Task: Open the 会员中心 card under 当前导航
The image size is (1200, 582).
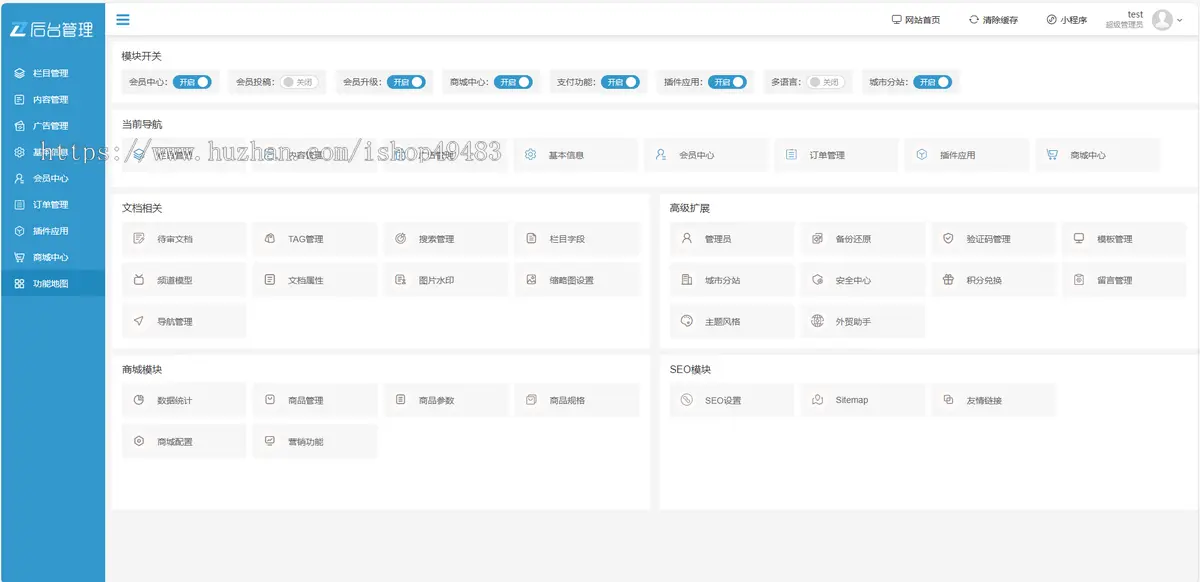Action: [706, 155]
